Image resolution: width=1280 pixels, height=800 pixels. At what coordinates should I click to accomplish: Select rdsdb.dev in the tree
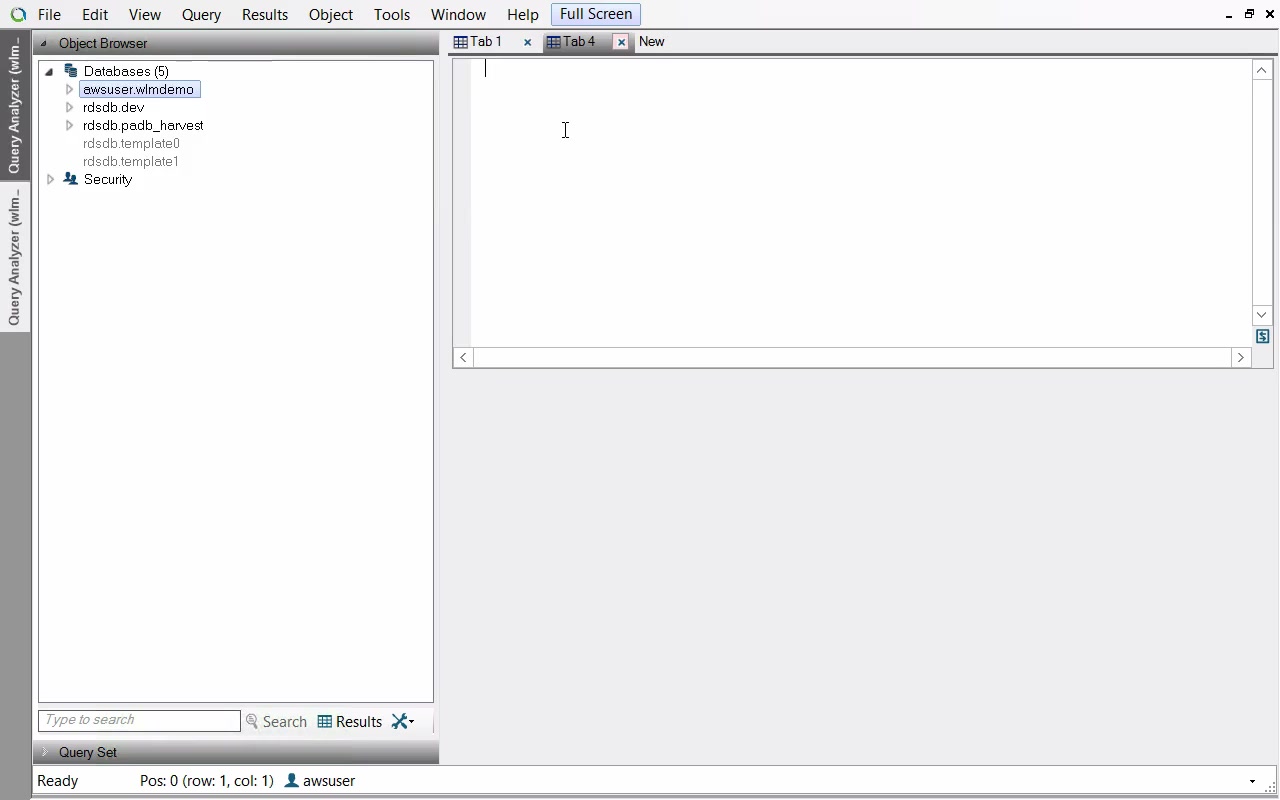114,107
